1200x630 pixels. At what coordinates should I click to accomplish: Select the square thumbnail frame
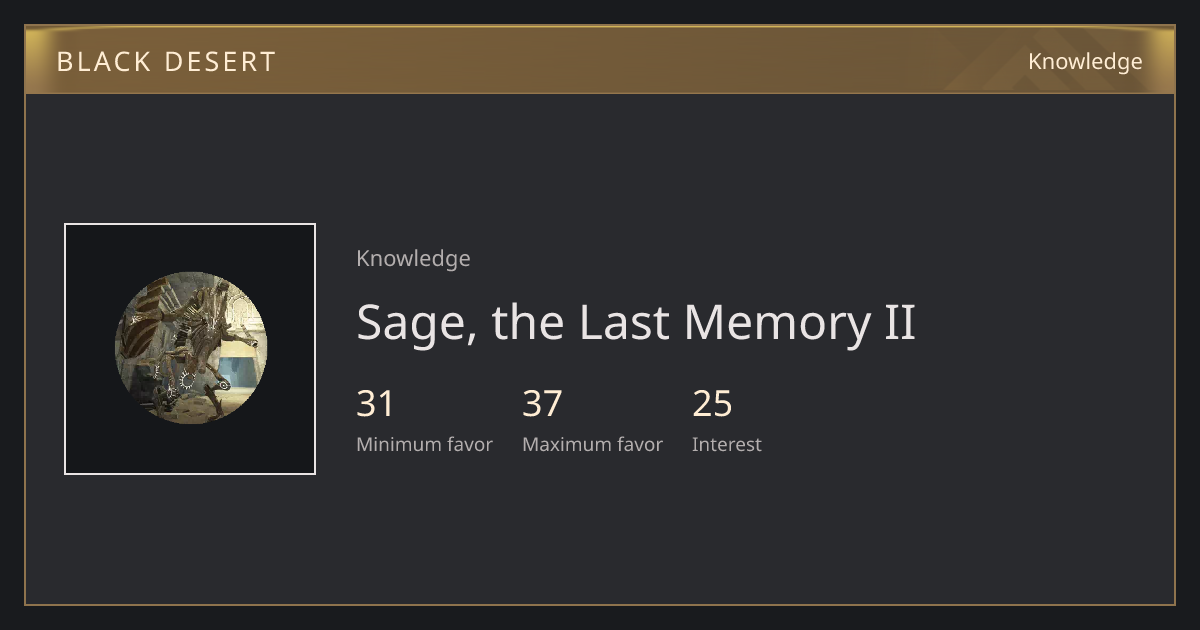[x=190, y=349]
